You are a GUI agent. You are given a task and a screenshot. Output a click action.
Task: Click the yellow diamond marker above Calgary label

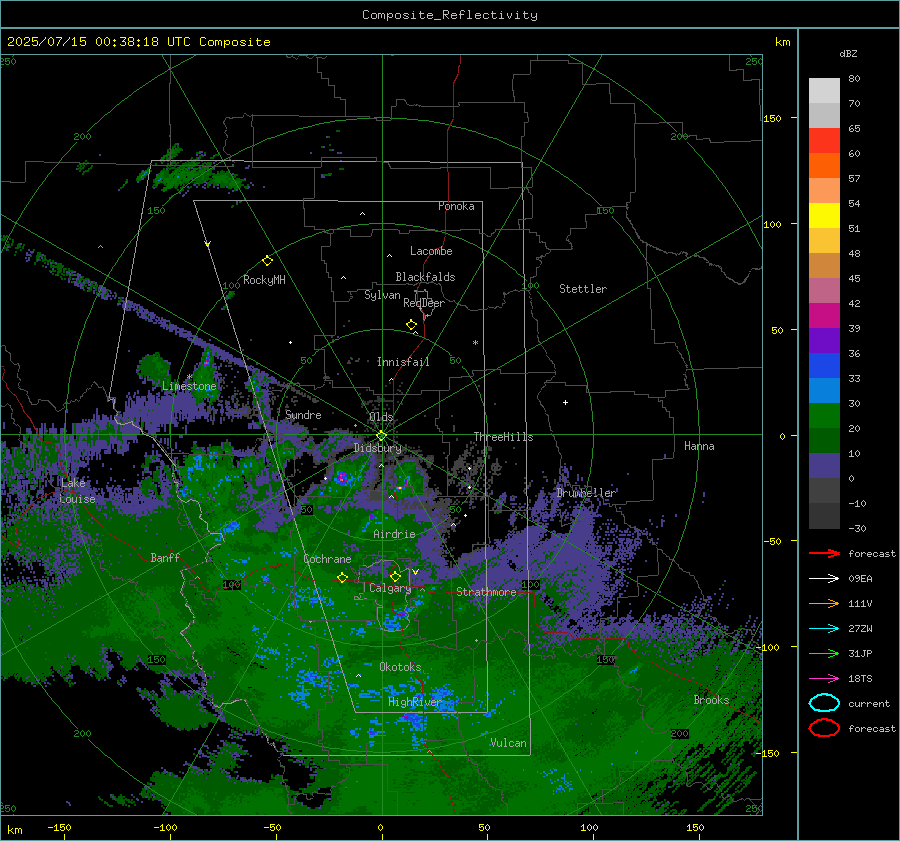coord(395,576)
